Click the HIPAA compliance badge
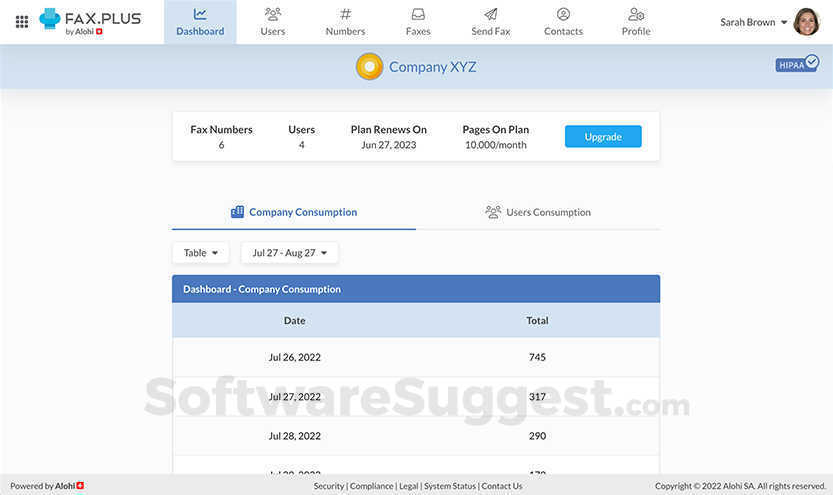Screen dimensions: 833x495 tap(797, 64)
